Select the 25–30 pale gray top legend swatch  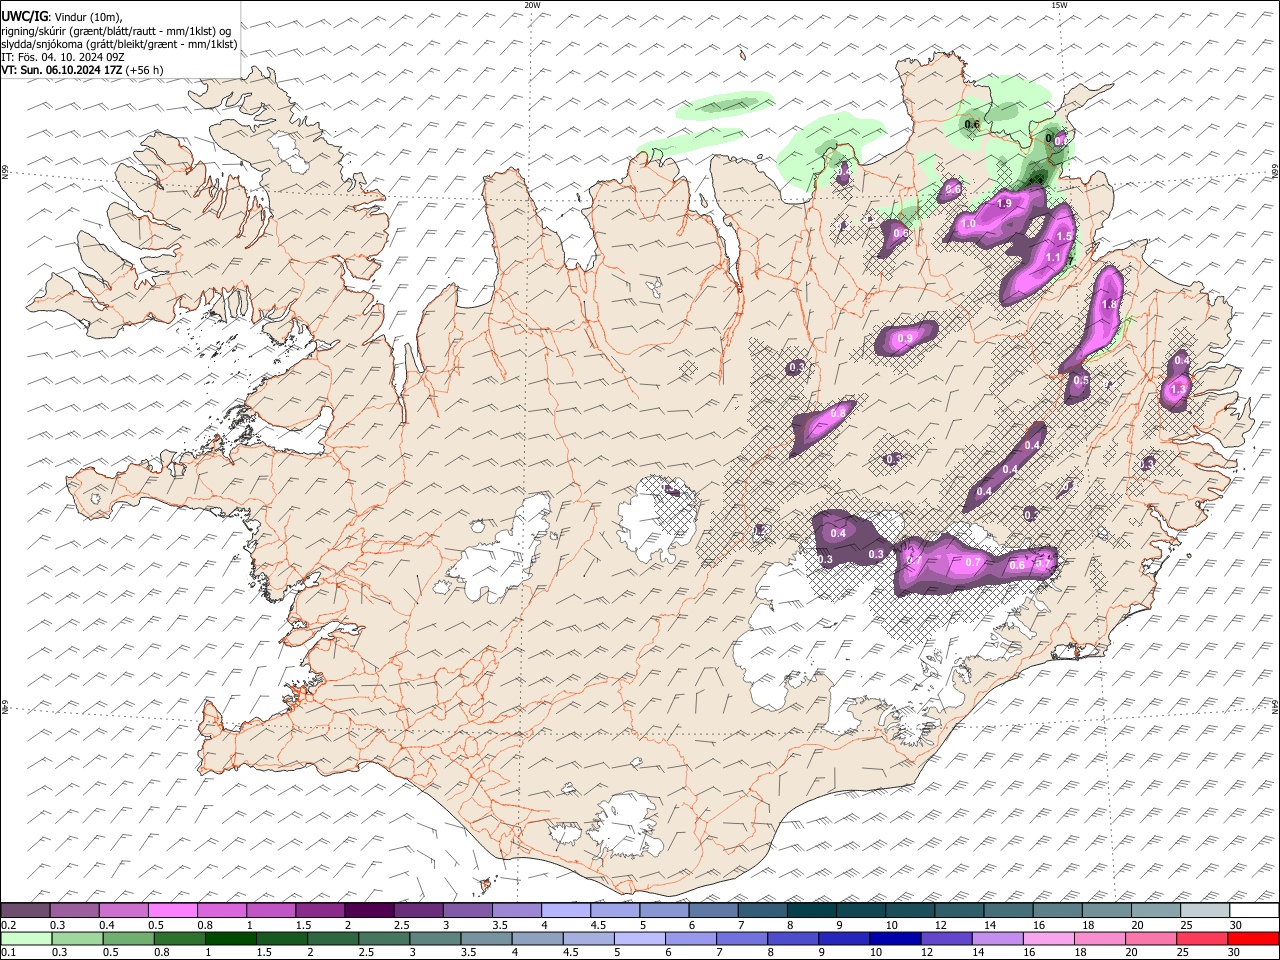point(1205,911)
